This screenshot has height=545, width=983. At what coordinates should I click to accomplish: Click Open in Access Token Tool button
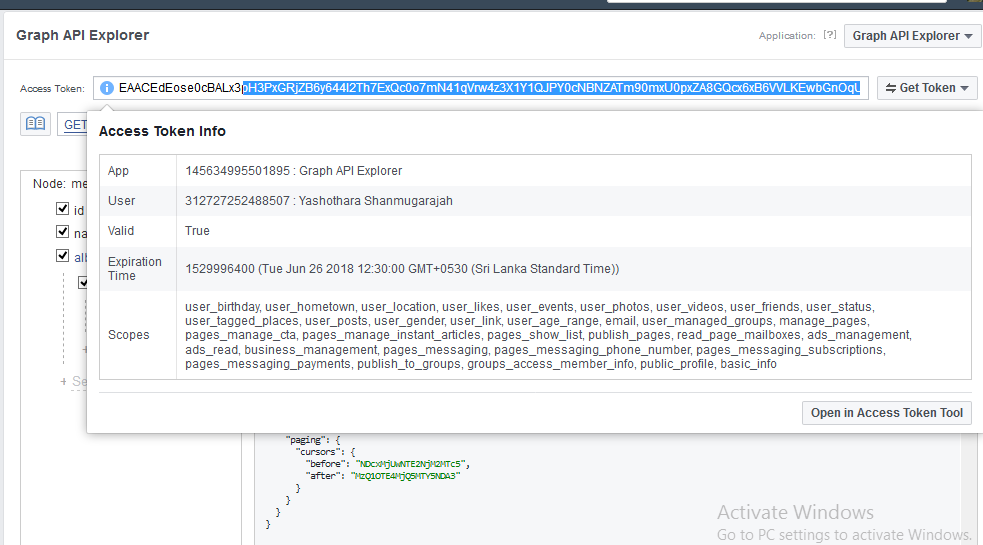click(x=886, y=413)
